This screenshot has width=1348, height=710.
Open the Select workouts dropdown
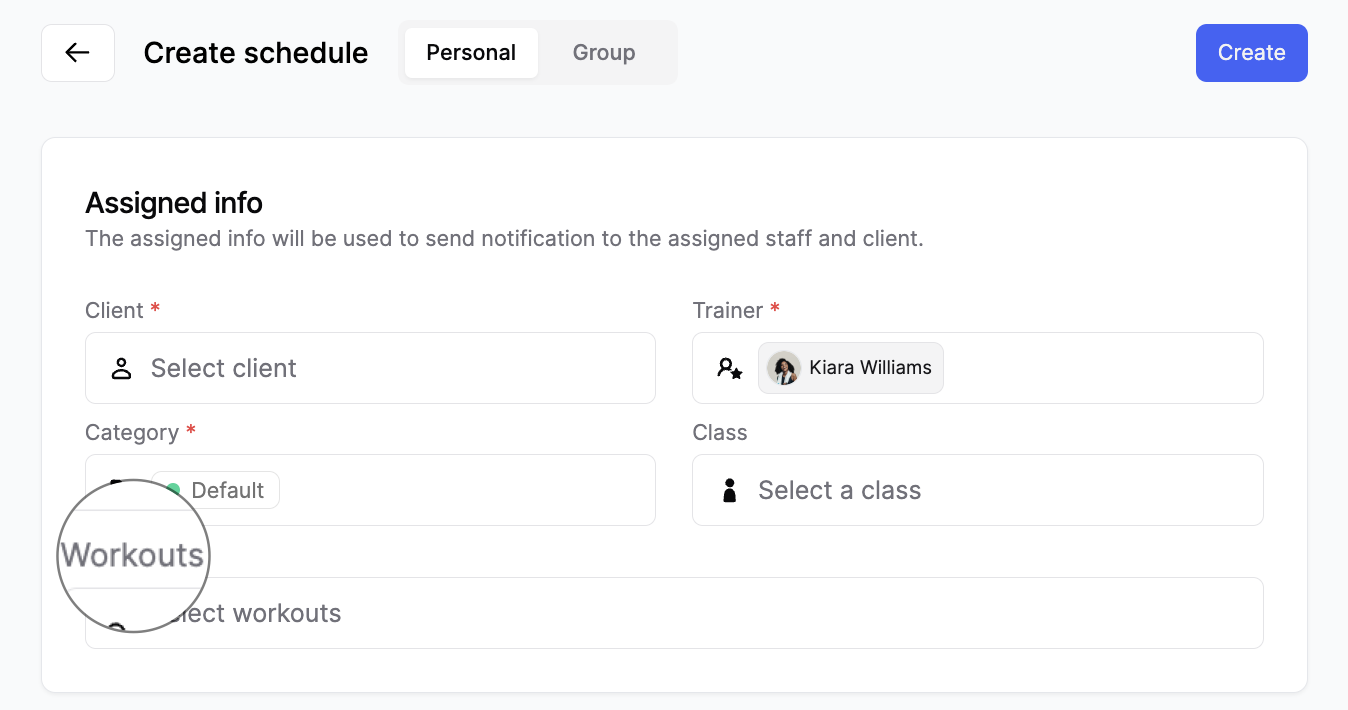point(700,613)
